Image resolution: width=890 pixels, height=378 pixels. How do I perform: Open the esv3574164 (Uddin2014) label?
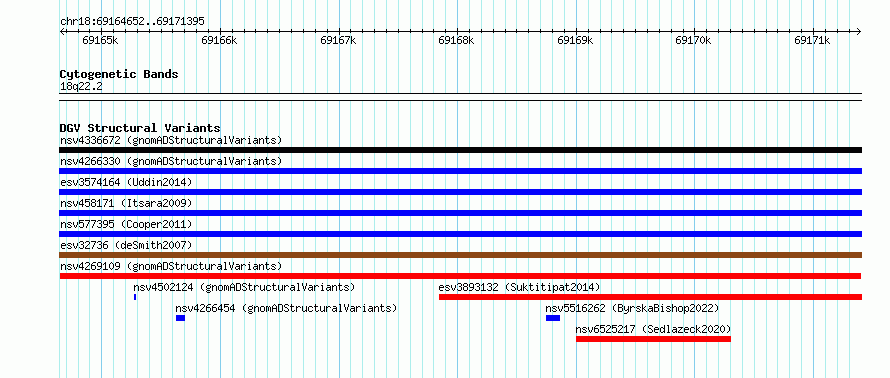(126, 182)
